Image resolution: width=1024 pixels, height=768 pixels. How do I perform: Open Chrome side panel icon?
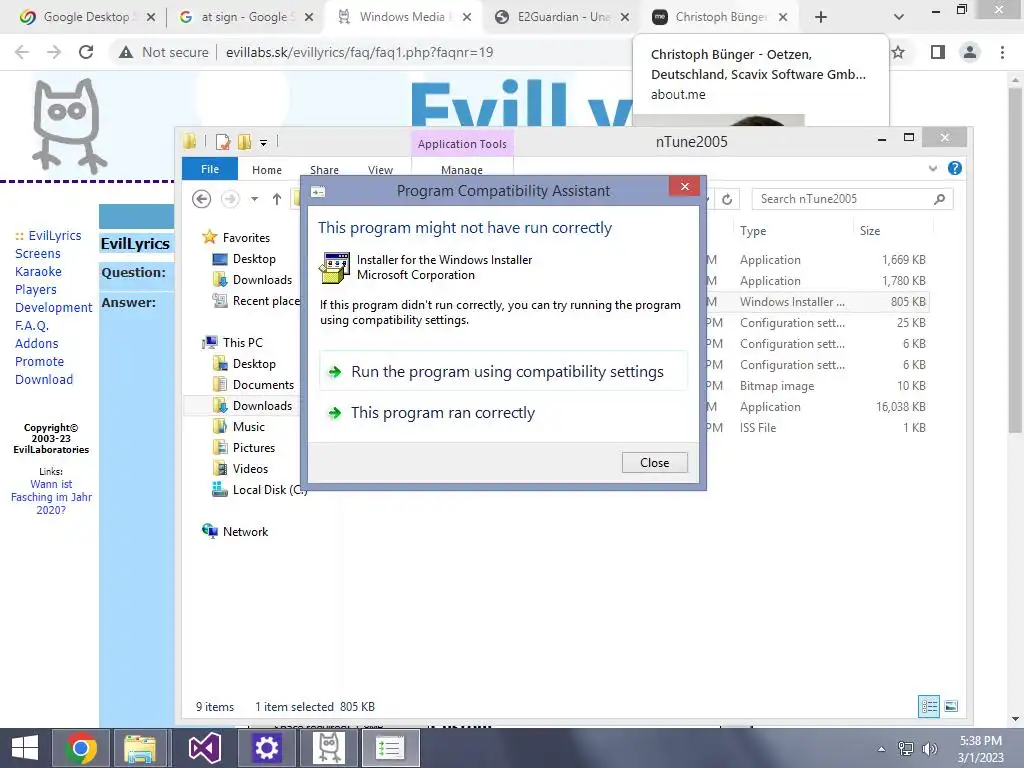click(938, 52)
